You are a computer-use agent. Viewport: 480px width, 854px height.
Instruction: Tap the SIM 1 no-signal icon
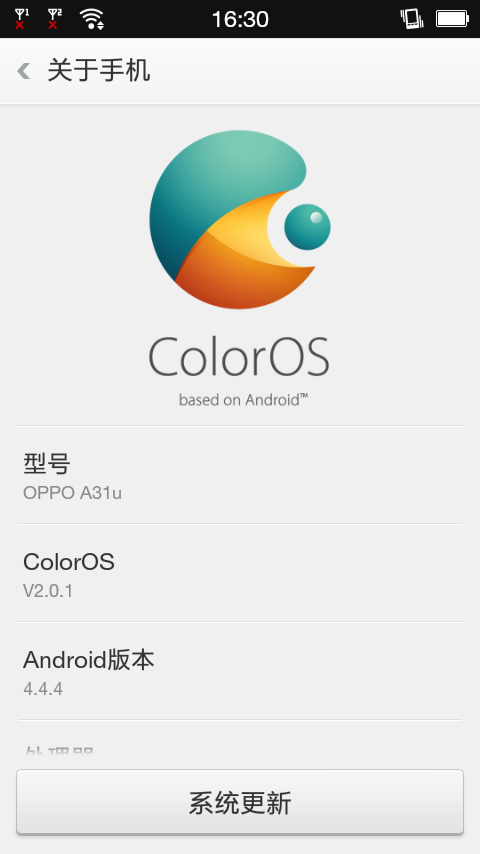click(x=21, y=19)
